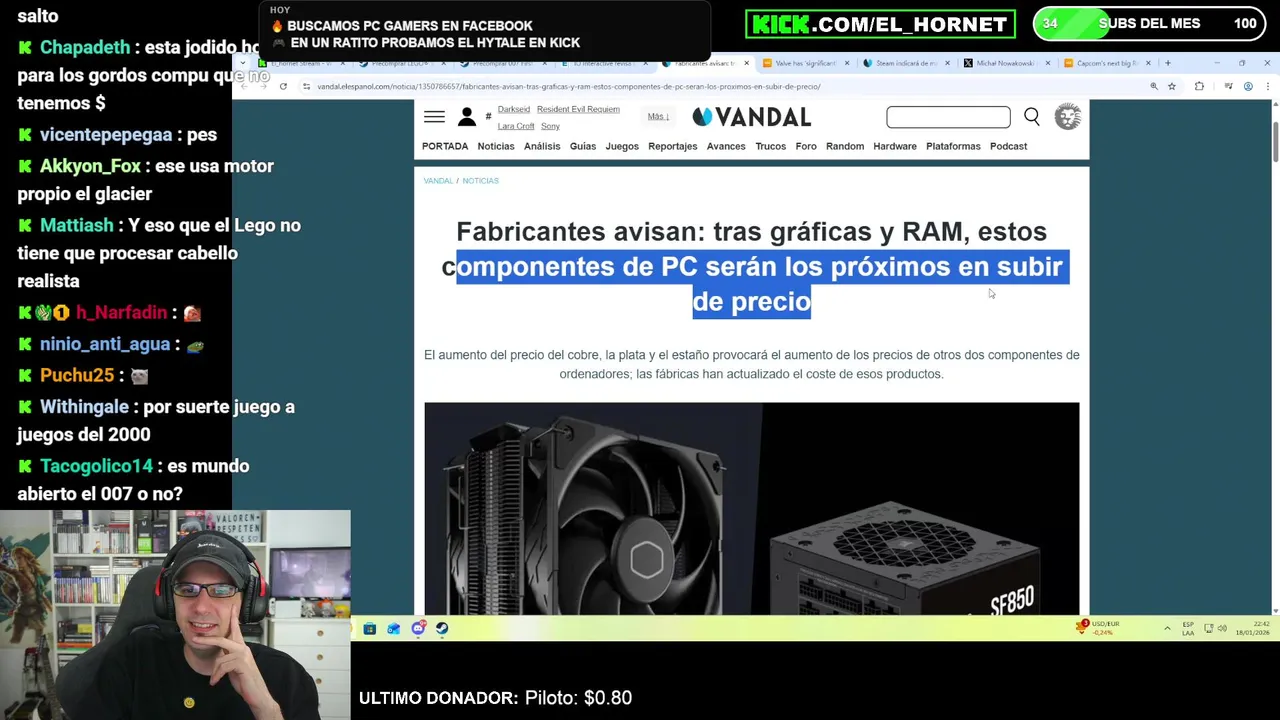Click the VANDAL site logo
Screen dimensions: 1280x720
(752, 117)
